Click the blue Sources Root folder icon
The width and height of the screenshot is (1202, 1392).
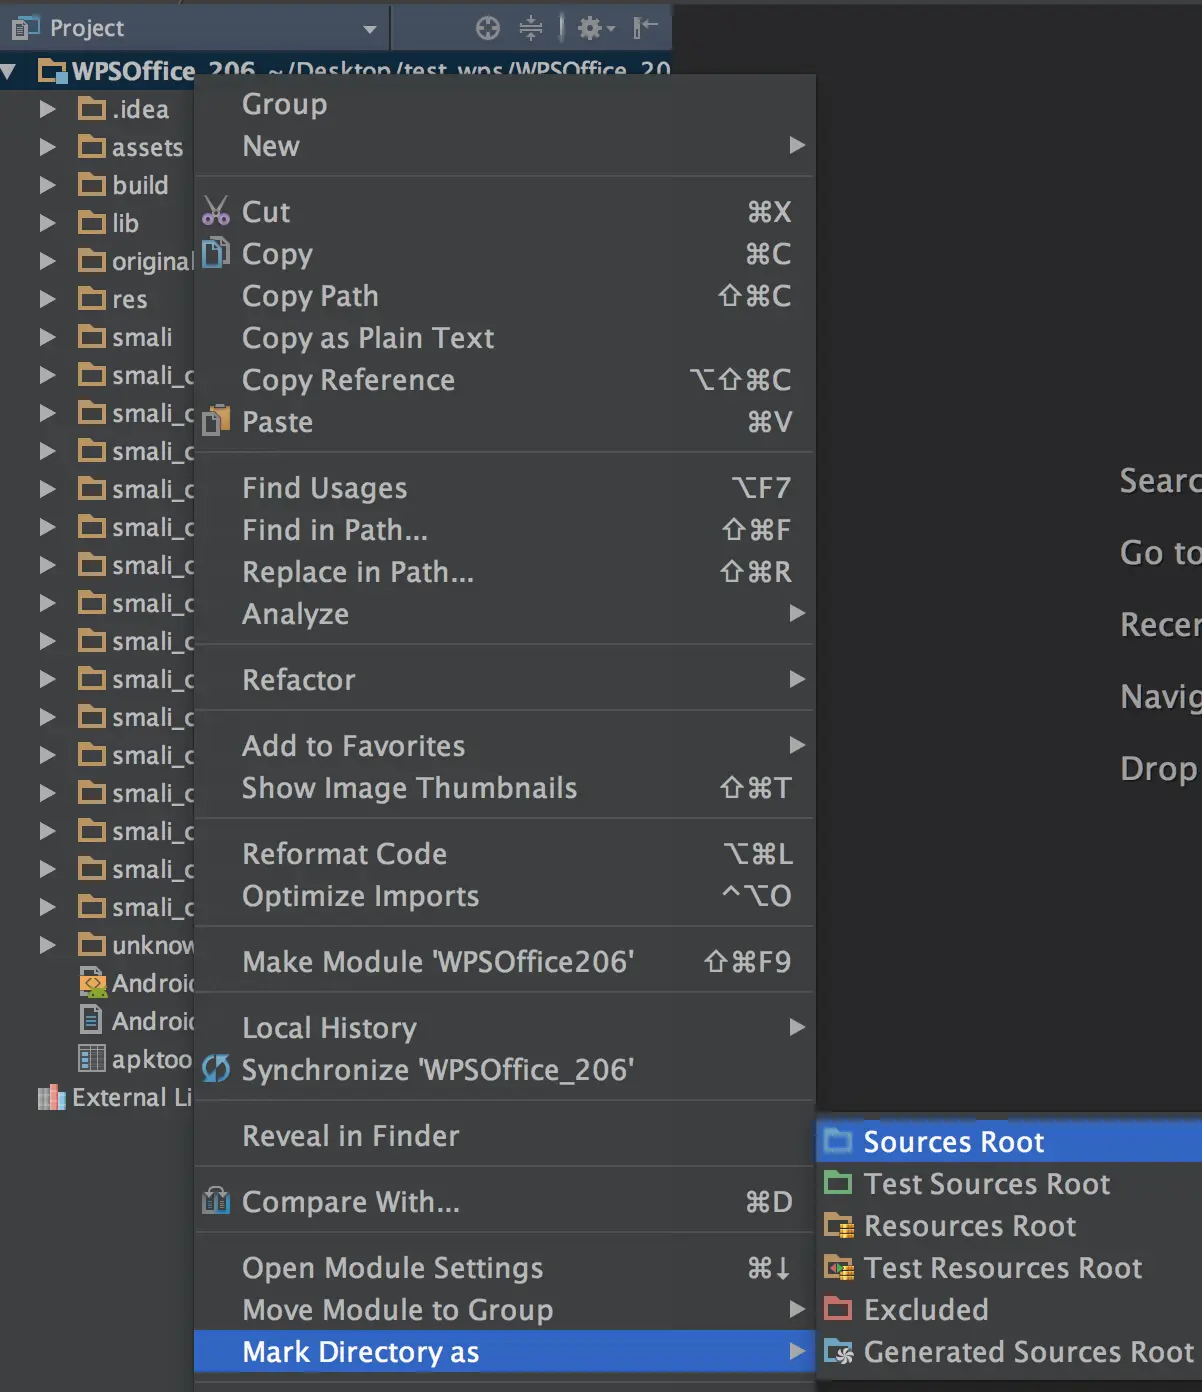[838, 1141]
